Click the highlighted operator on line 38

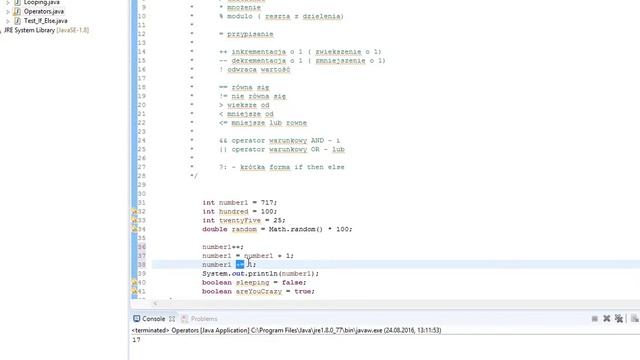(x=240, y=264)
